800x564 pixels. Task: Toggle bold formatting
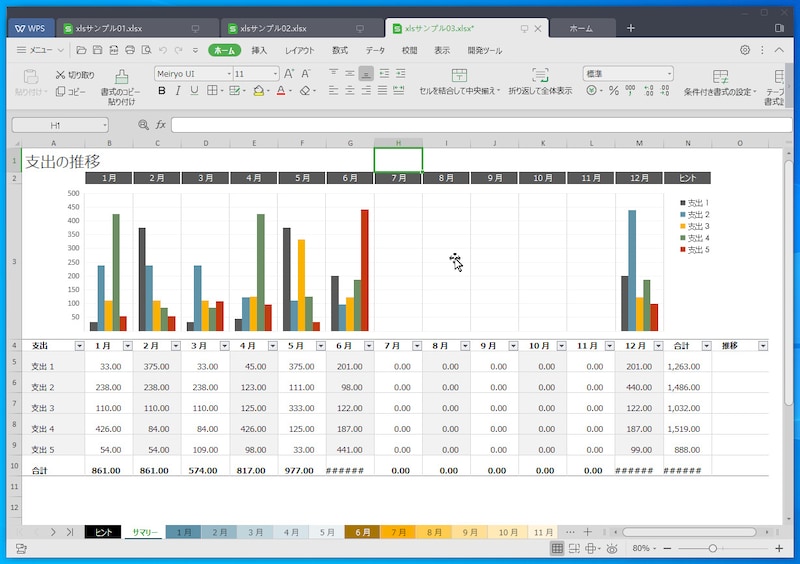click(x=161, y=91)
